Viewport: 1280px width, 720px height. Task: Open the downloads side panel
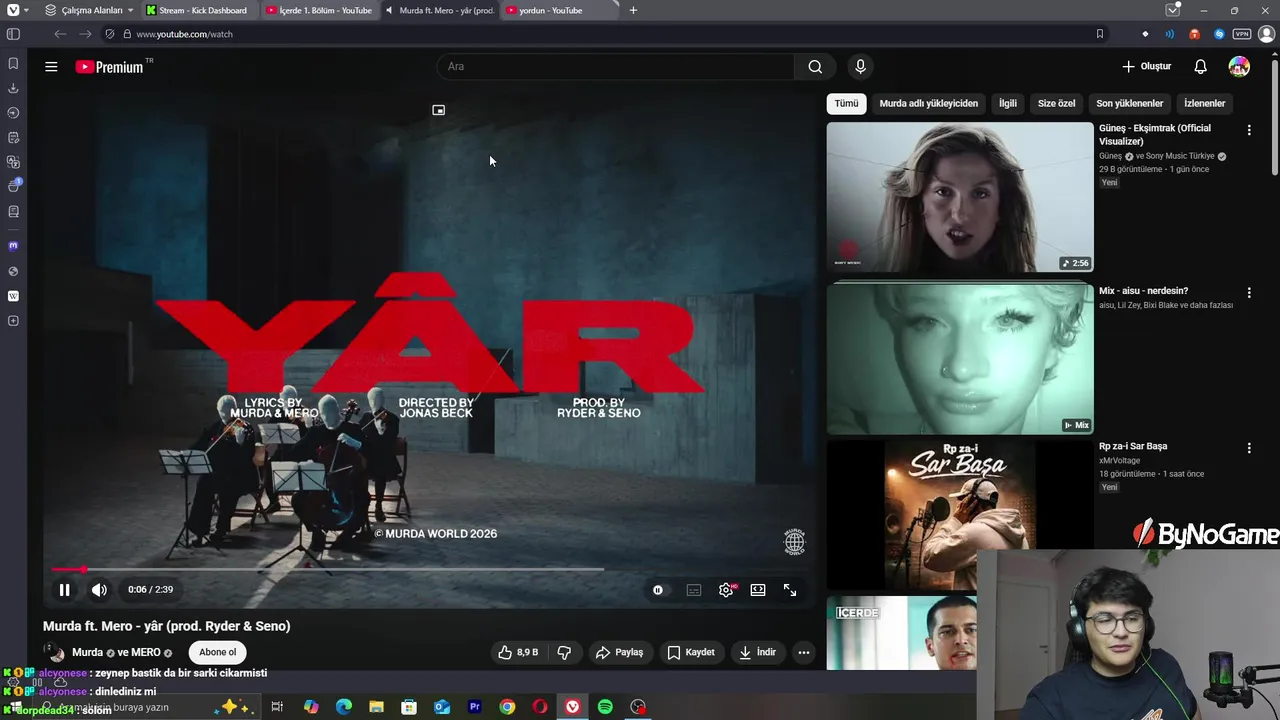tap(13, 88)
